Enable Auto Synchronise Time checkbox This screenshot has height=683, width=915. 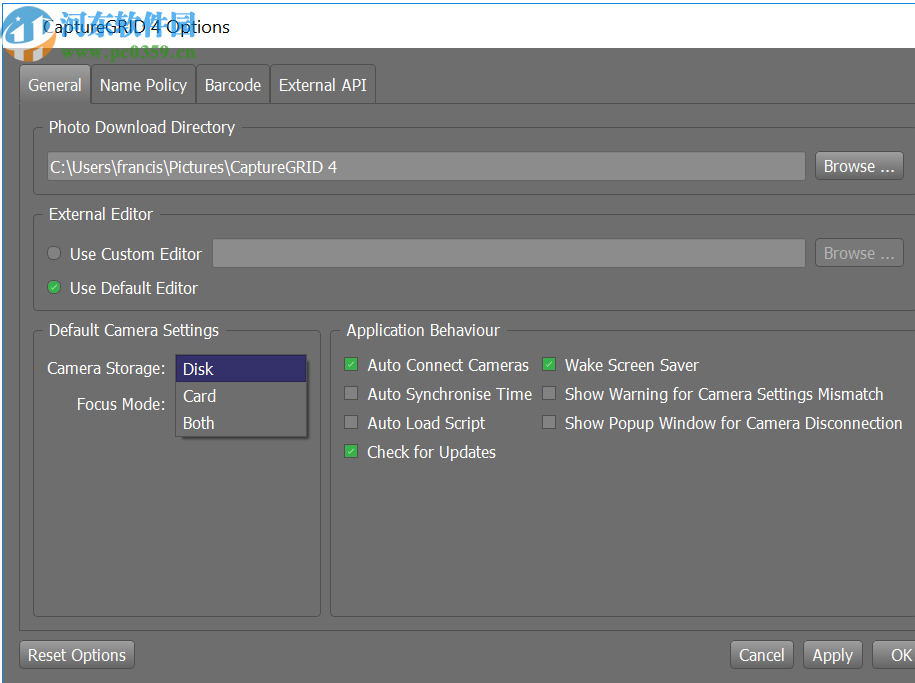(351, 394)
